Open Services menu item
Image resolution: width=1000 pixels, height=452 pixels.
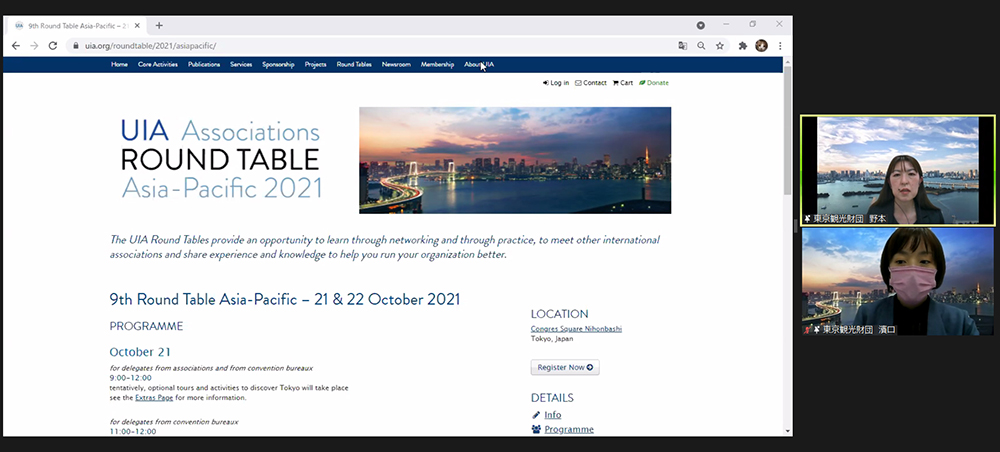241,64
